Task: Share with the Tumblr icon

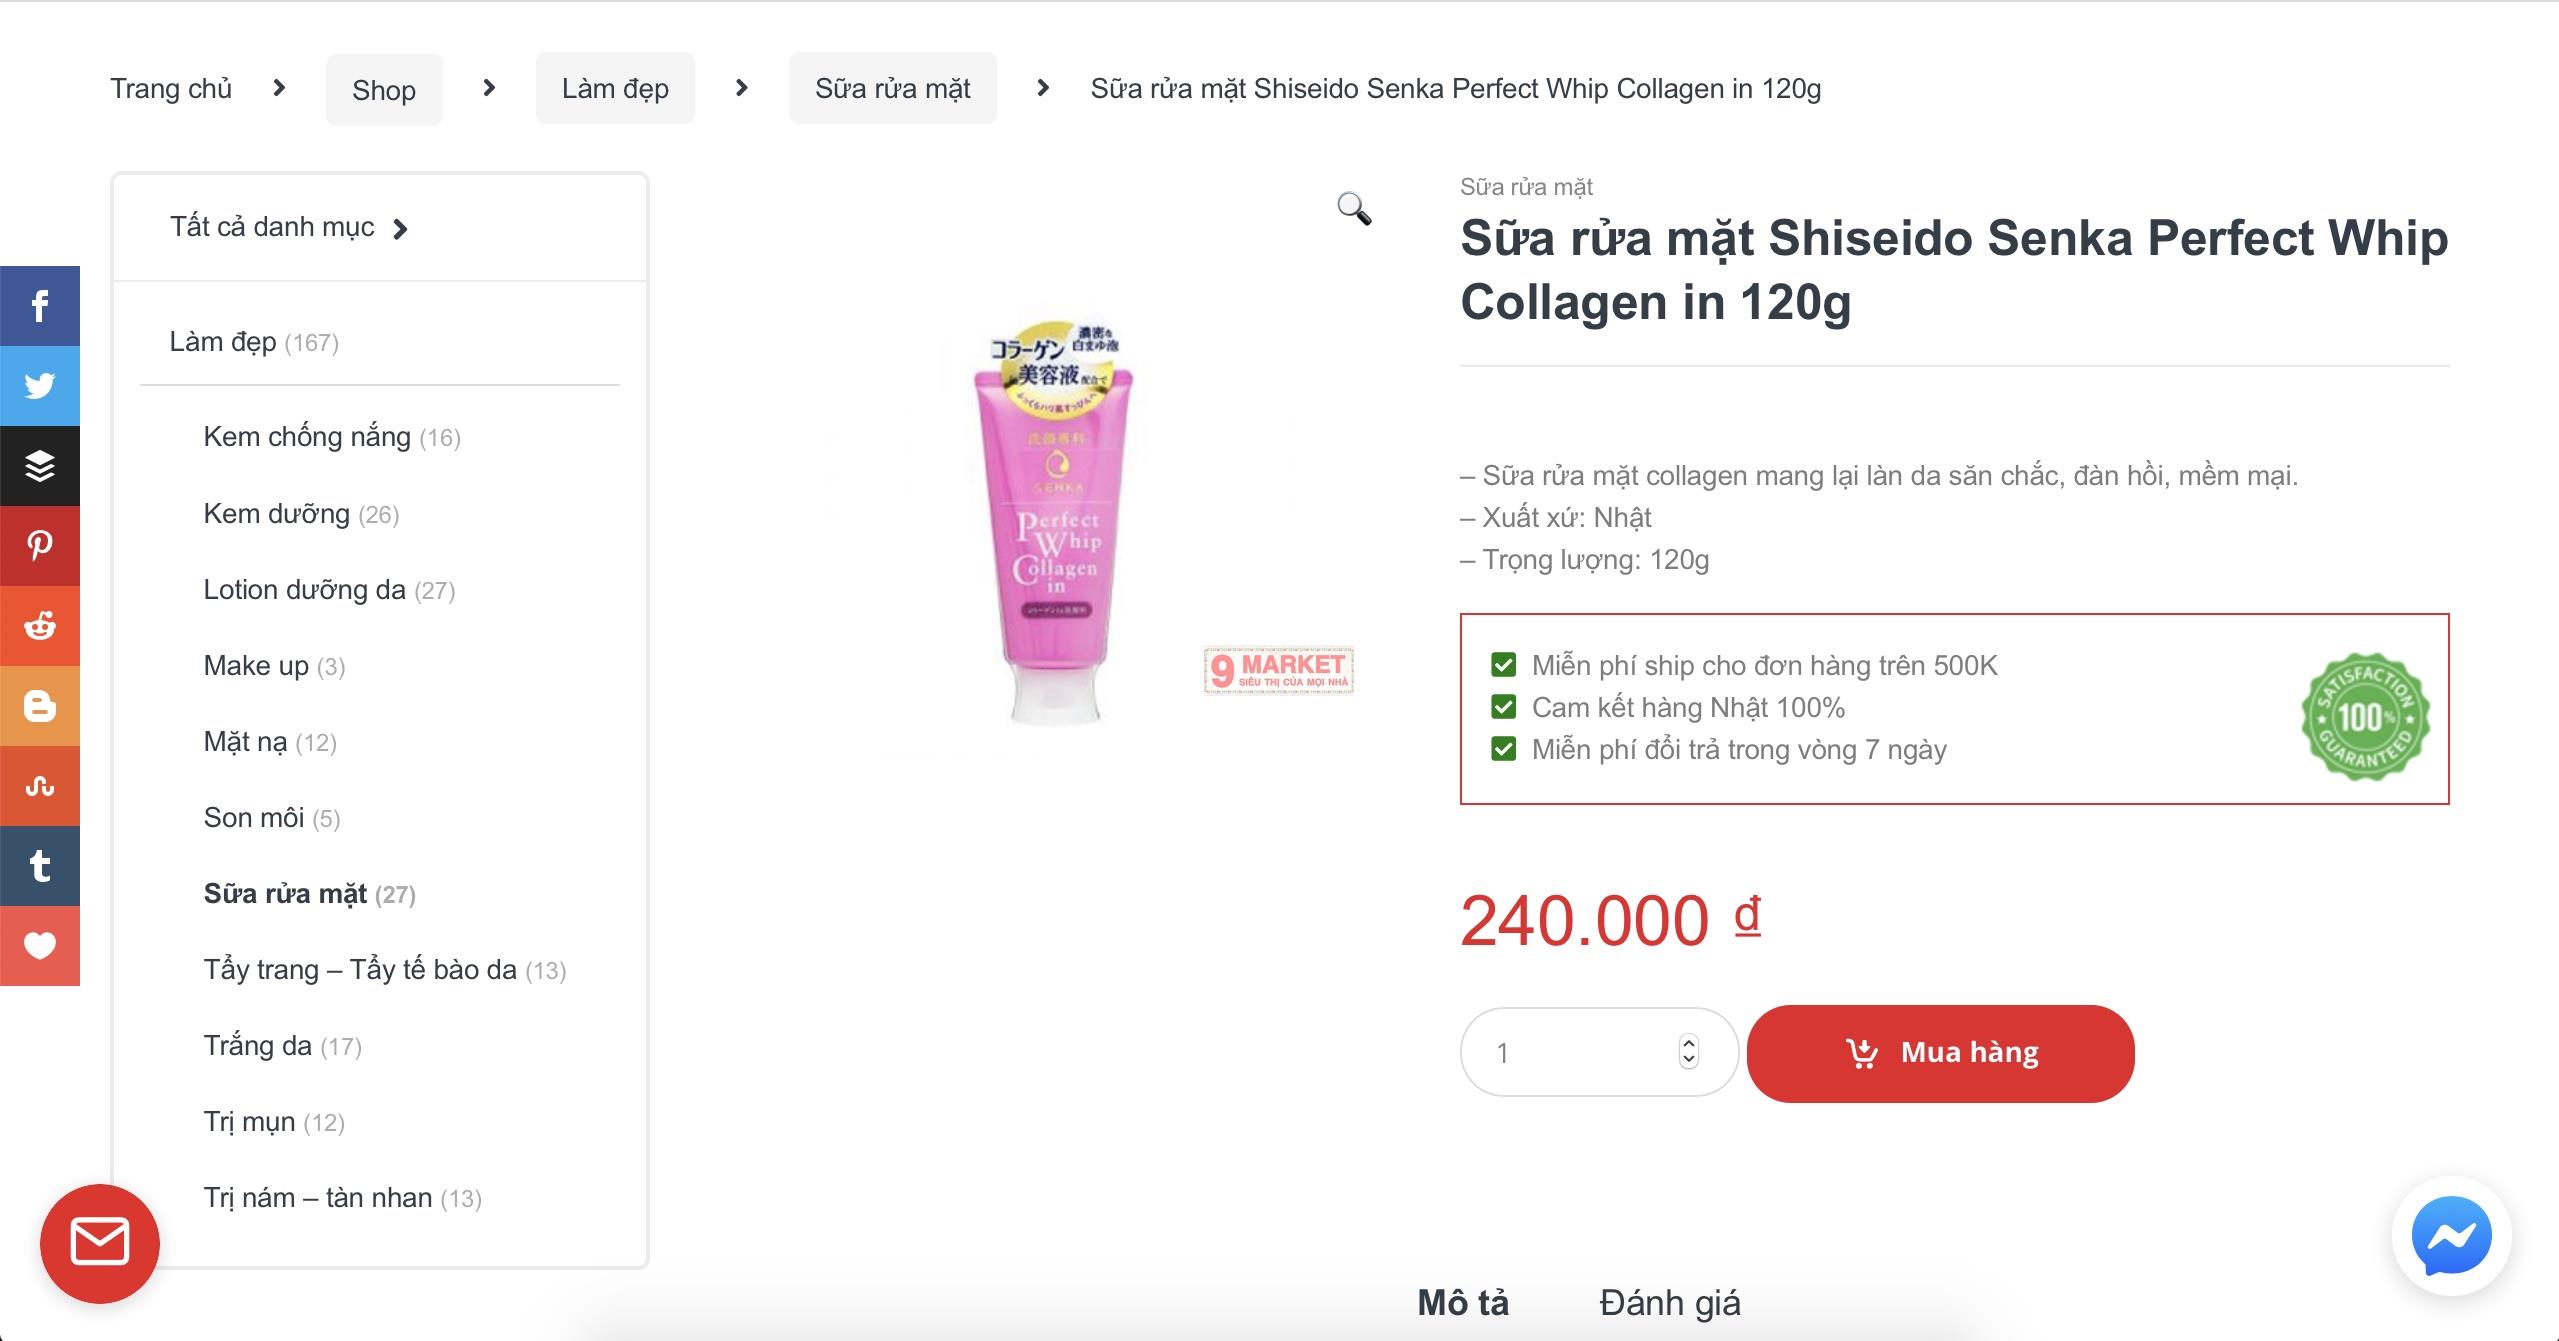Action: (40, 866)
